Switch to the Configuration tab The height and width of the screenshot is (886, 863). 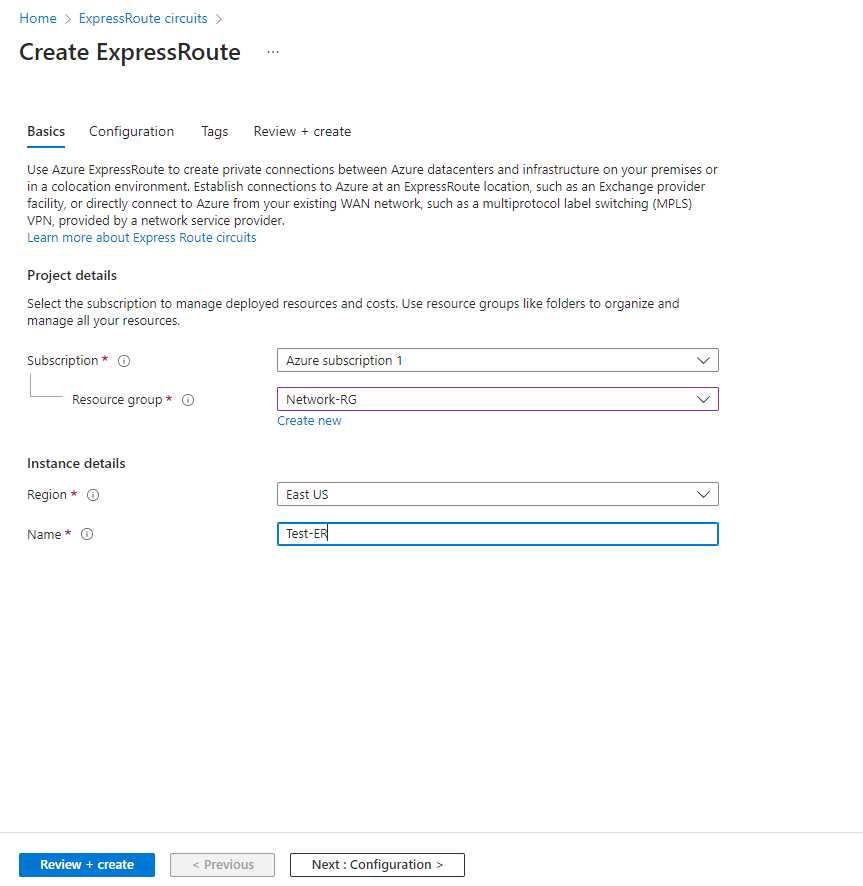point(131,131)
